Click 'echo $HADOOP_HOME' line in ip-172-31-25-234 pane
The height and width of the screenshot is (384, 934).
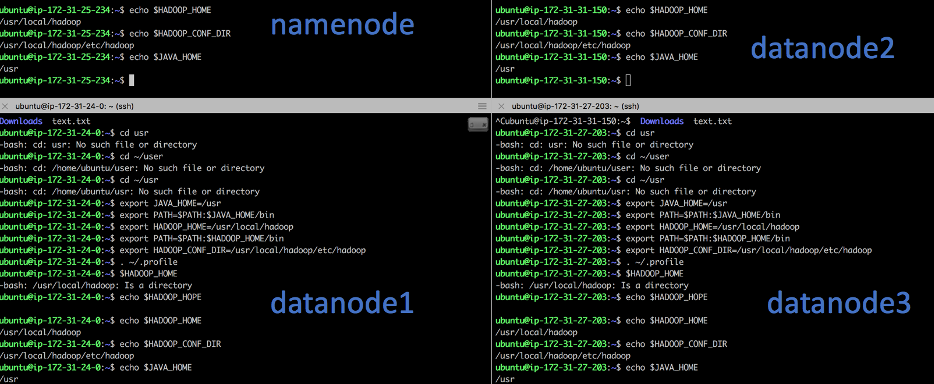[x=170, y=10]
